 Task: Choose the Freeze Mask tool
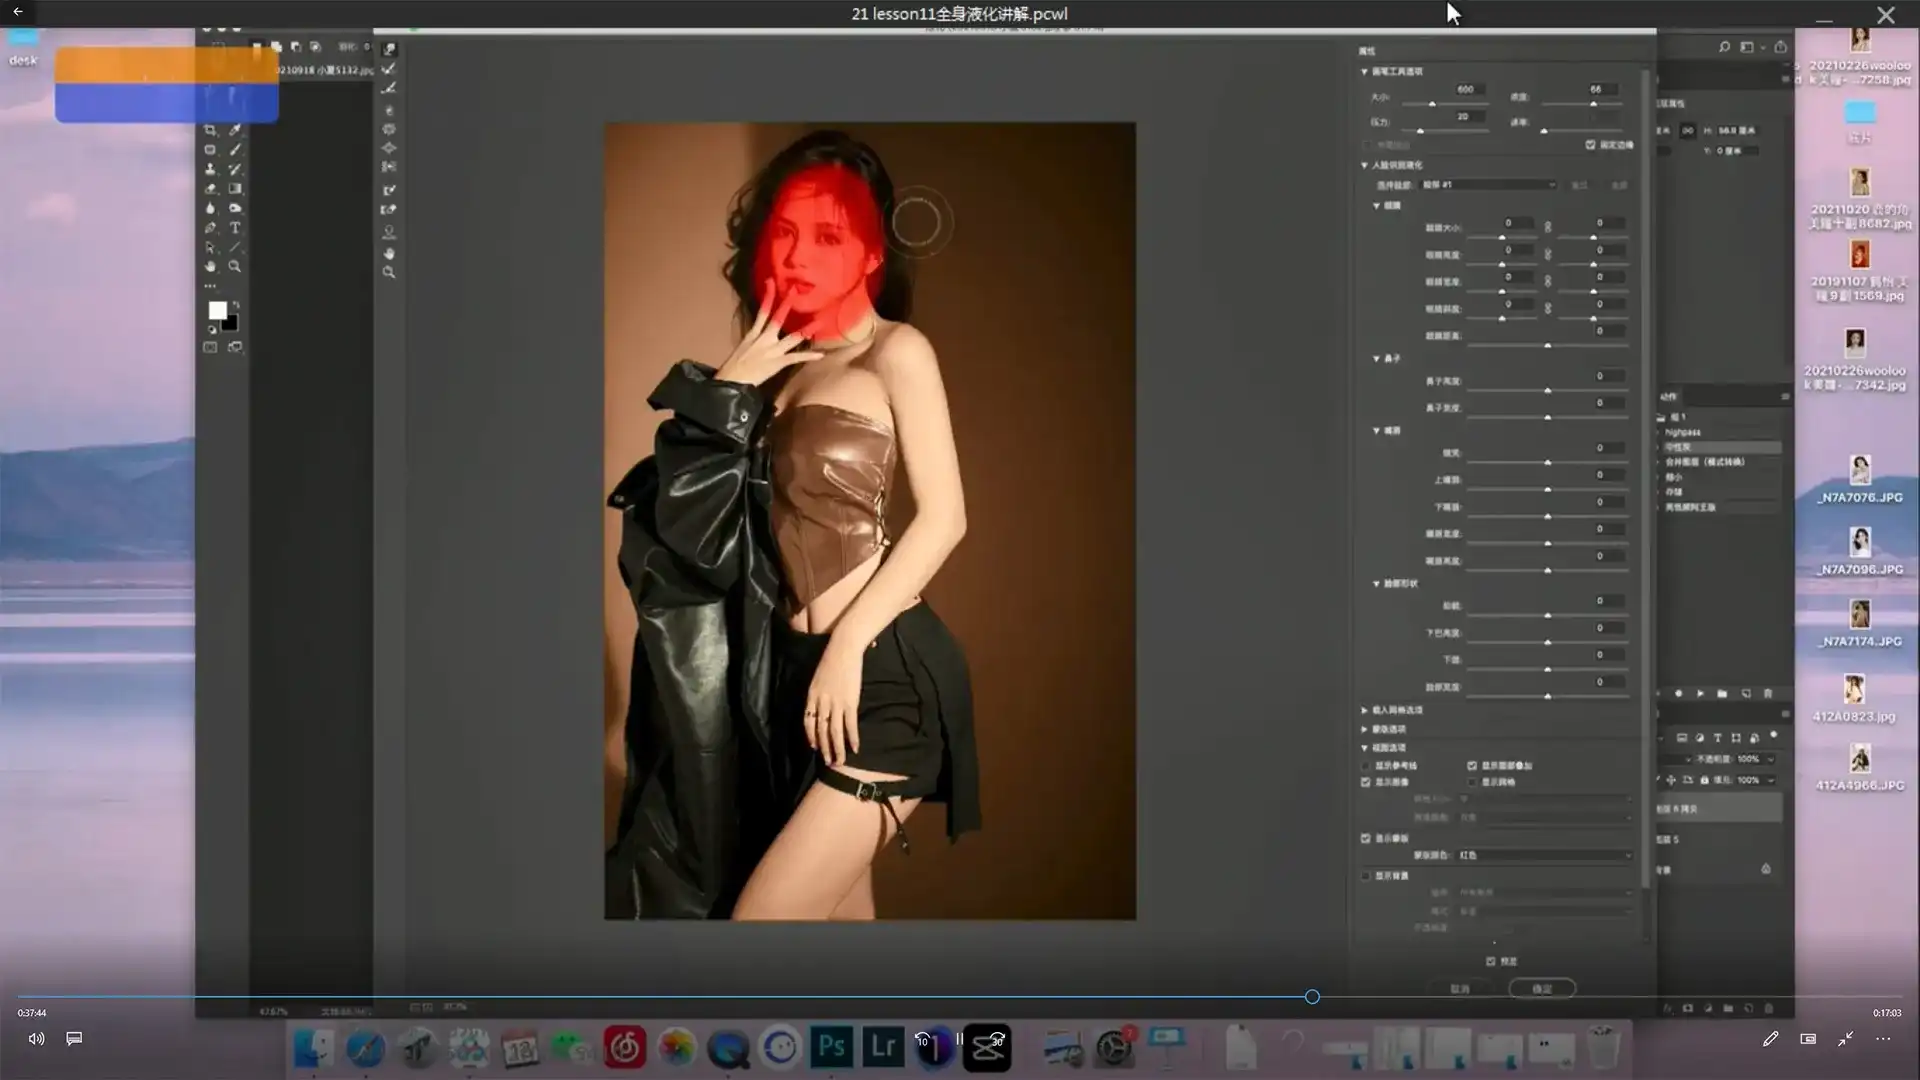389,190
